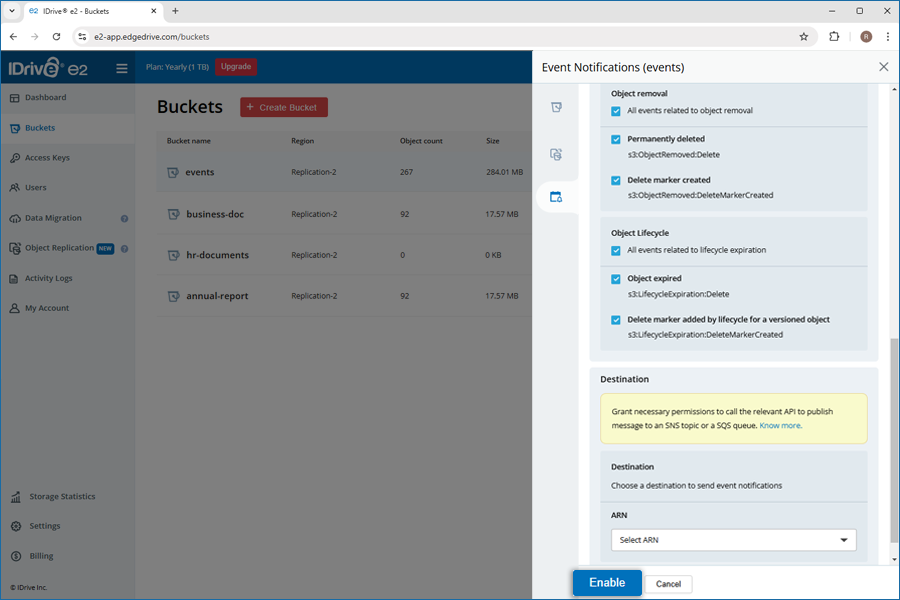Uncheck All events related to lifecycle expiration
Viewport: 900px width, 600px height.
(616, 250)
